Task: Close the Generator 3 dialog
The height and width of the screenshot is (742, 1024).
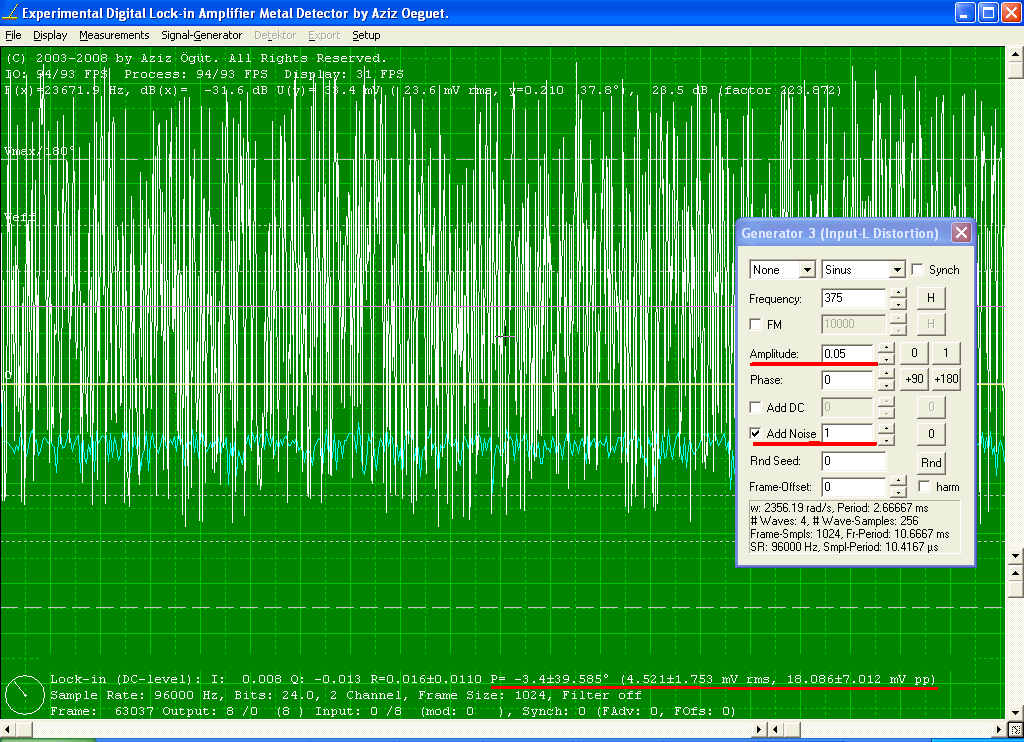Action: click(x=960, y=233)
